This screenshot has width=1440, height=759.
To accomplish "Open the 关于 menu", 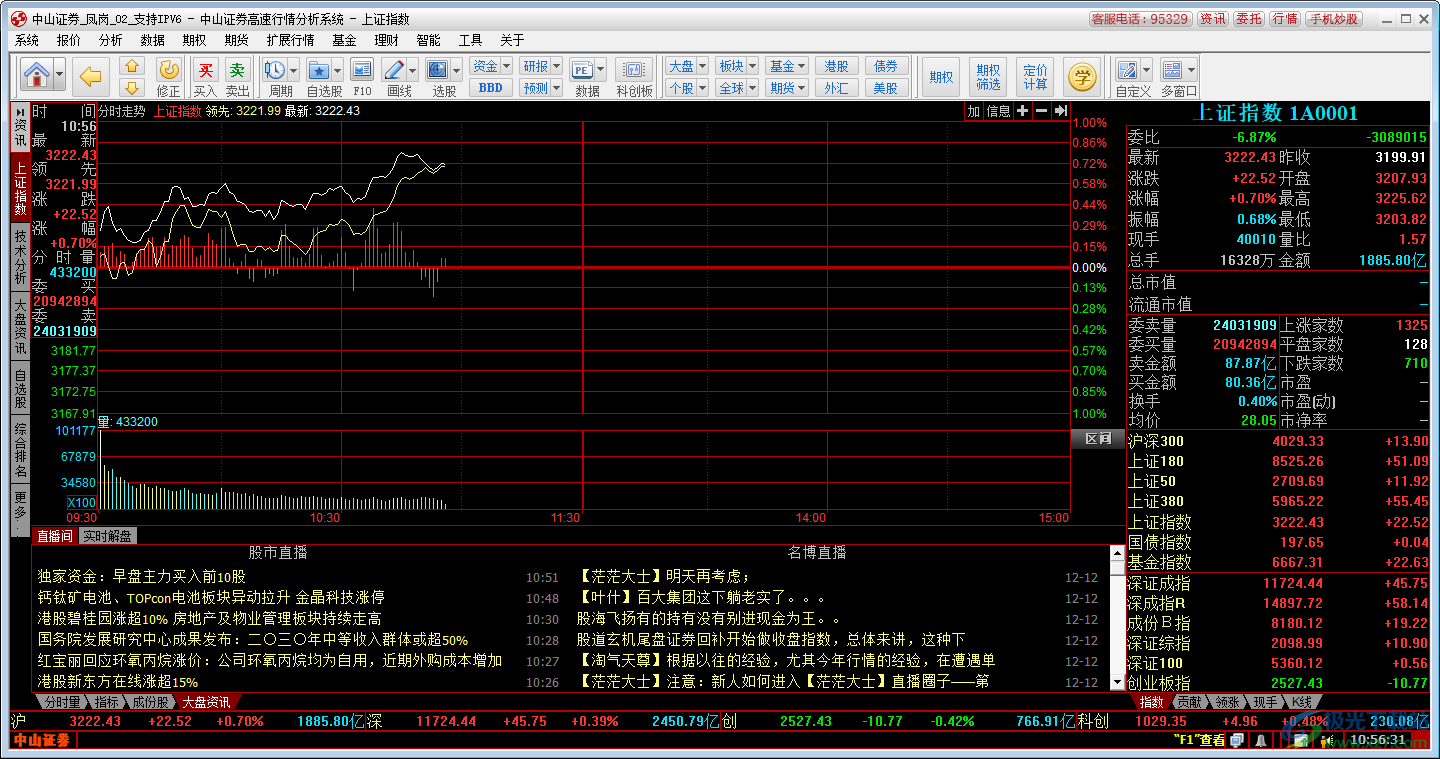I will tap(512, 40).
